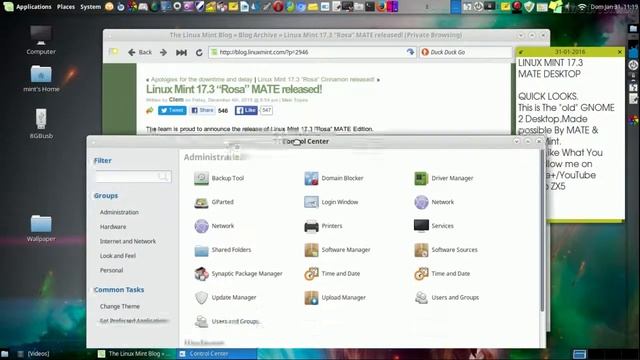Click the Tweet button on blog post
This screenshot has width=640, height=360.
(x=172, y=110)
